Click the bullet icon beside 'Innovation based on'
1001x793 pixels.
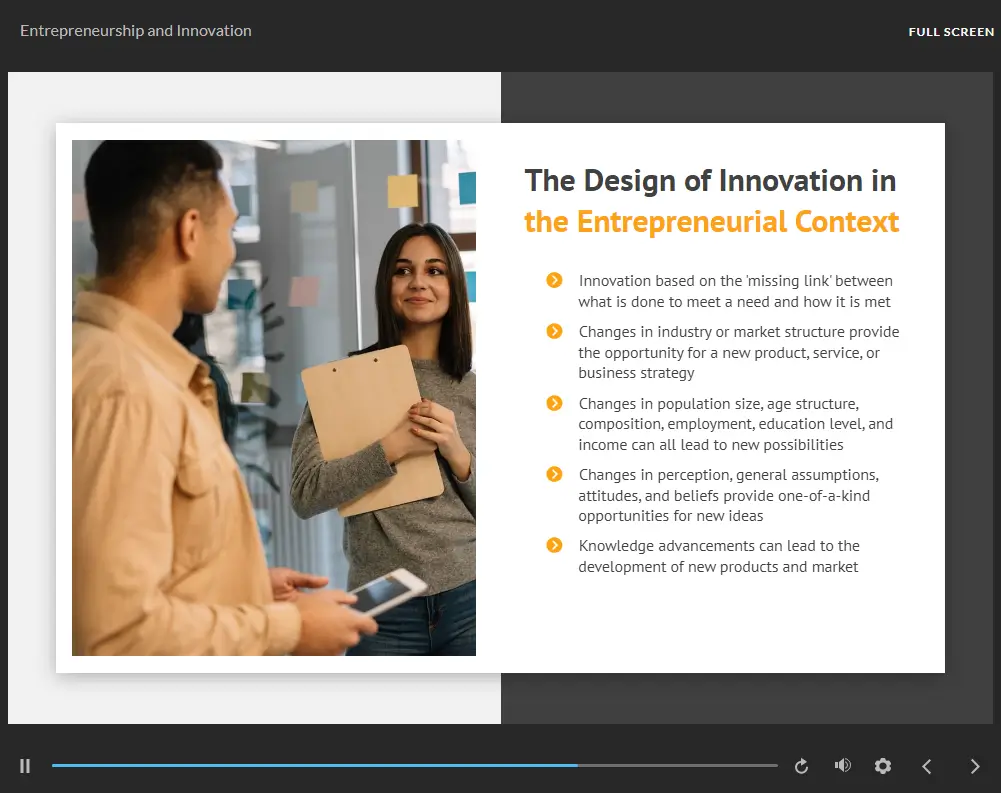555,281
